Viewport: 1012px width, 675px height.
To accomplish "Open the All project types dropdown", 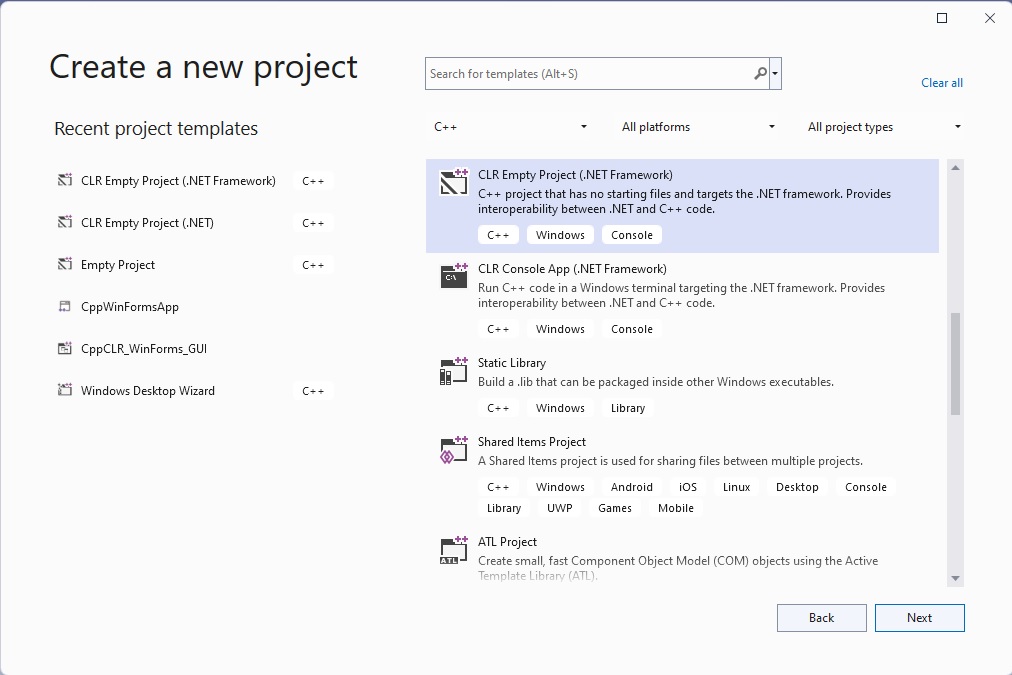I will click(x=884, y=127).
